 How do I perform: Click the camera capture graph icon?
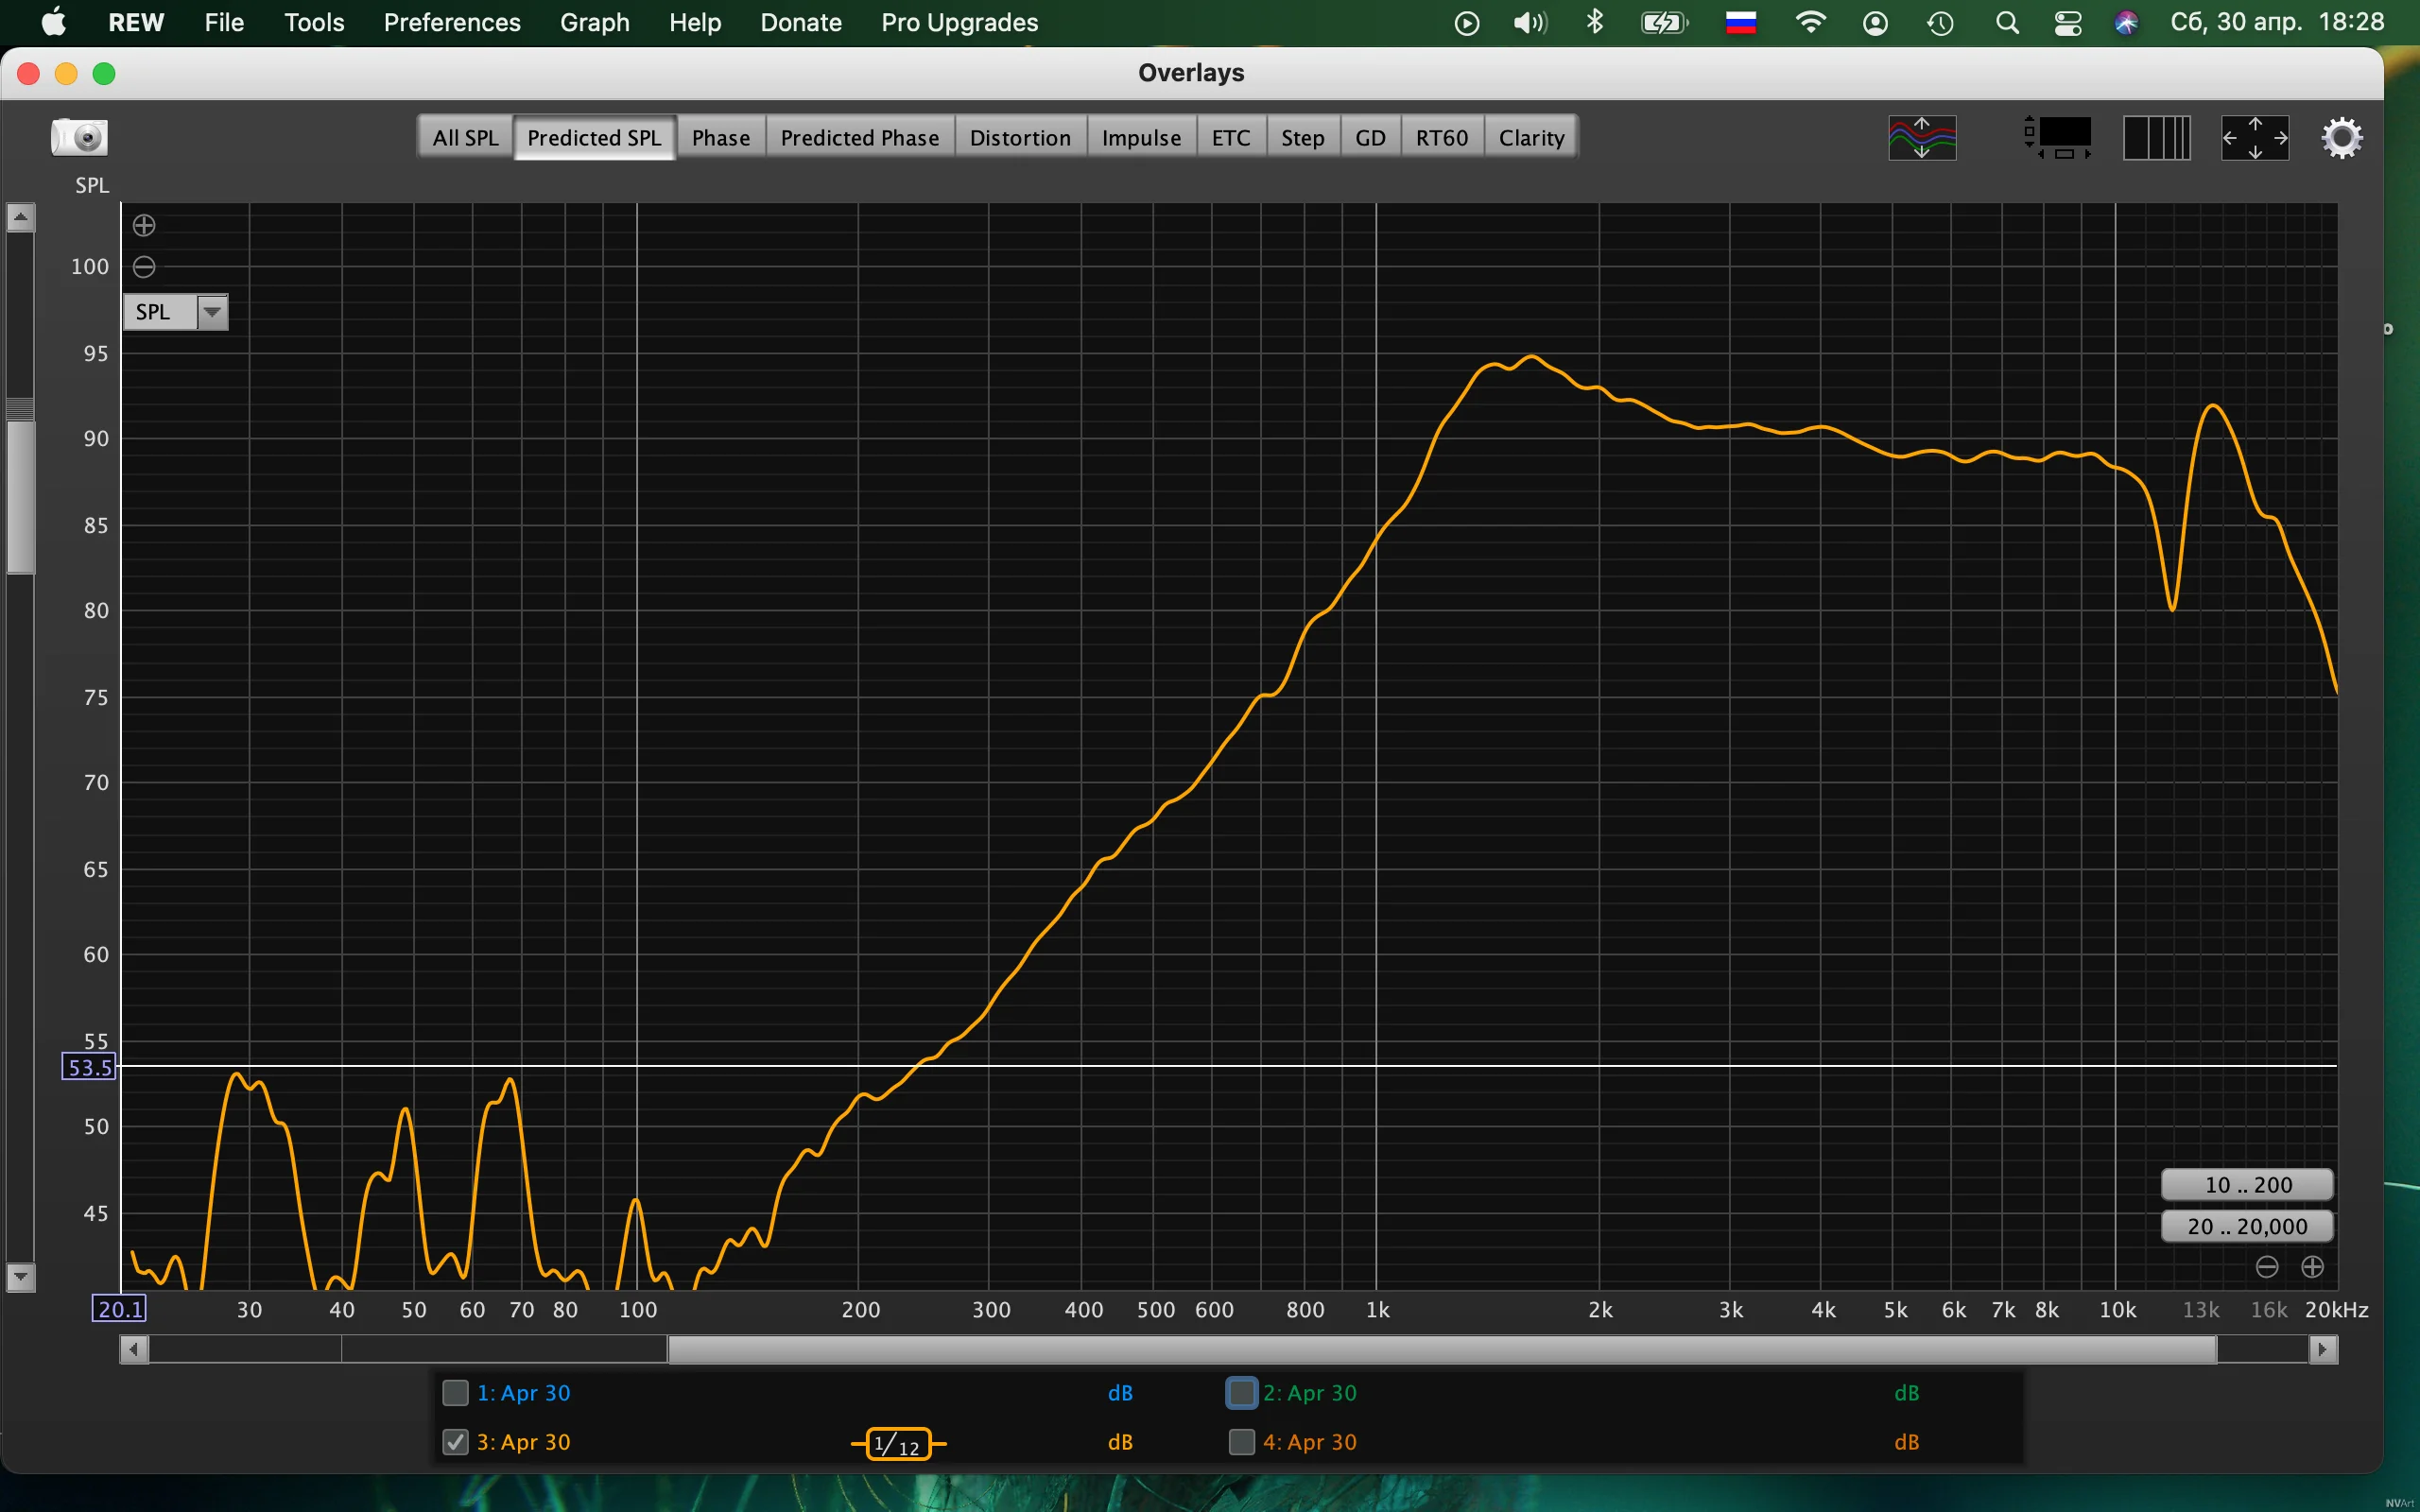click(x=79, y=137)
